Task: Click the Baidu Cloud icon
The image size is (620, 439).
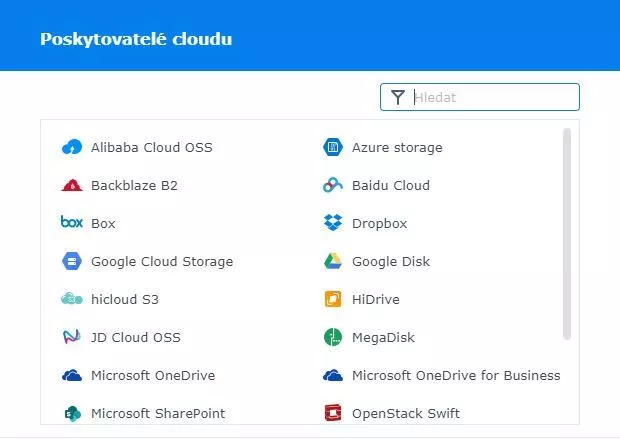Action: [x=333, y=185]
